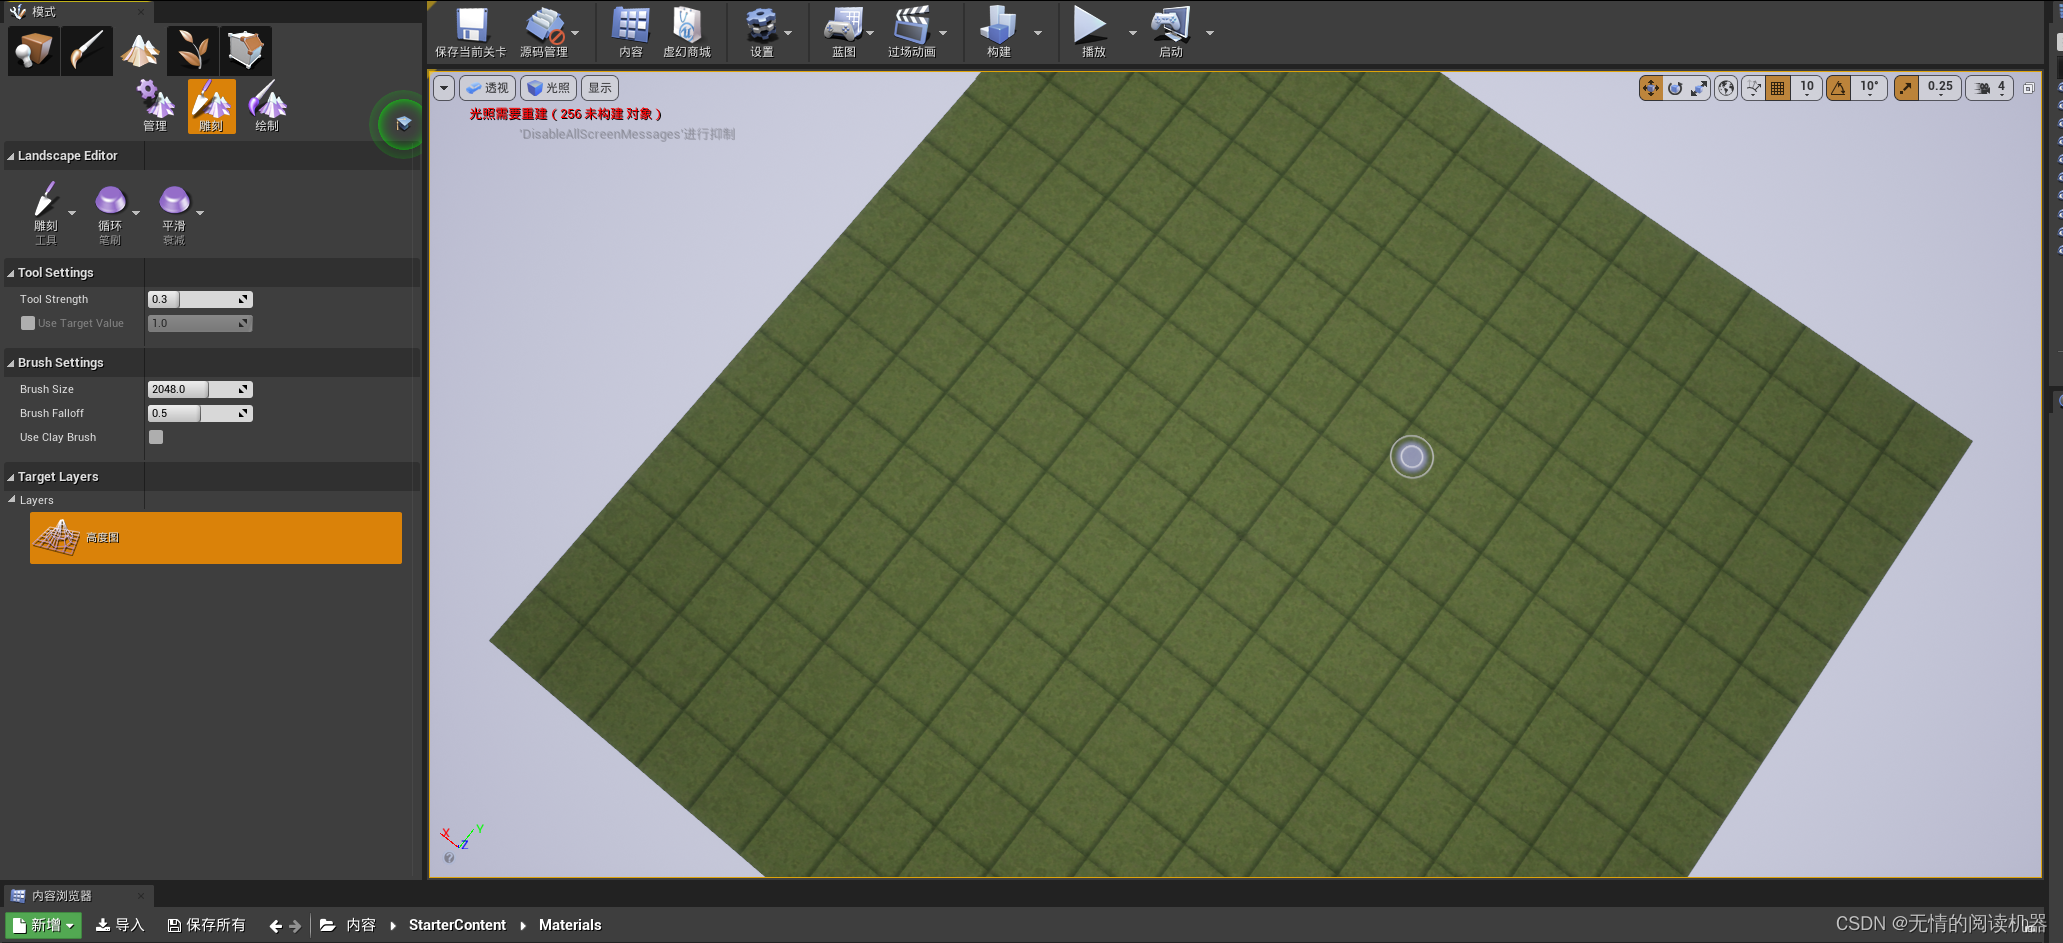Collapse the Landscape Editor section
2063x943 pixels.
[x=11, y=156]
